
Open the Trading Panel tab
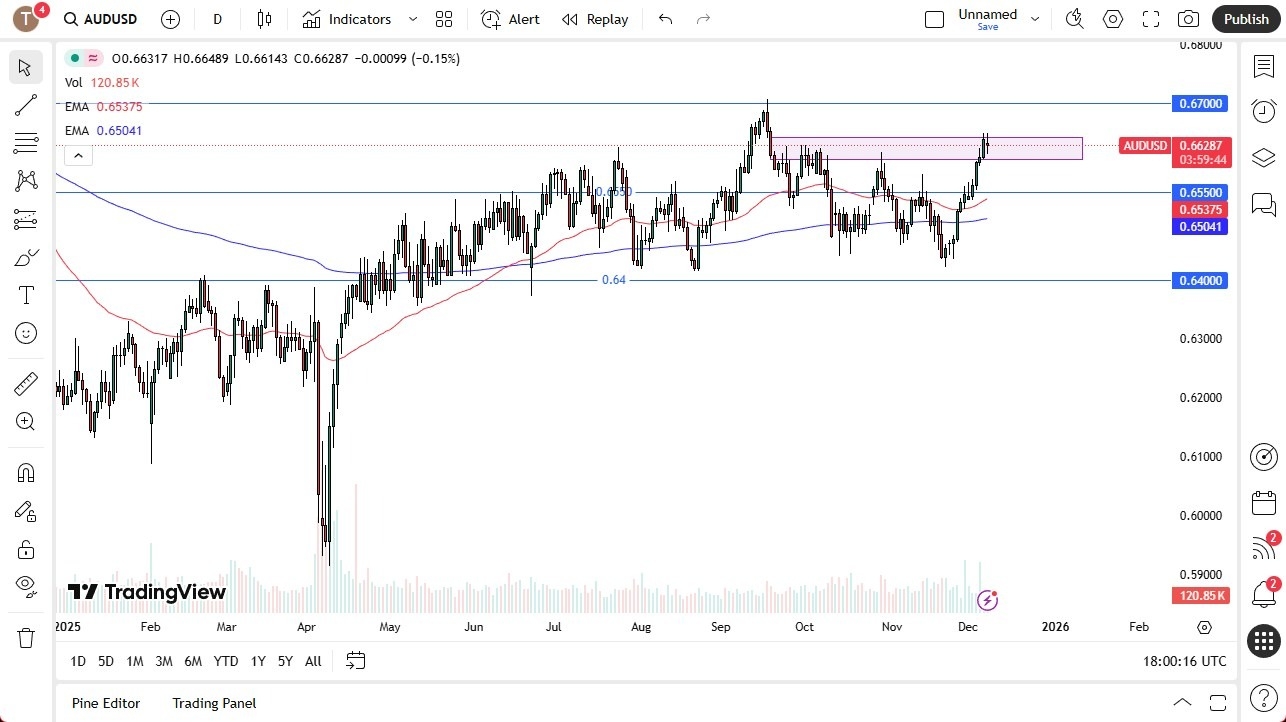pos(213,703)
